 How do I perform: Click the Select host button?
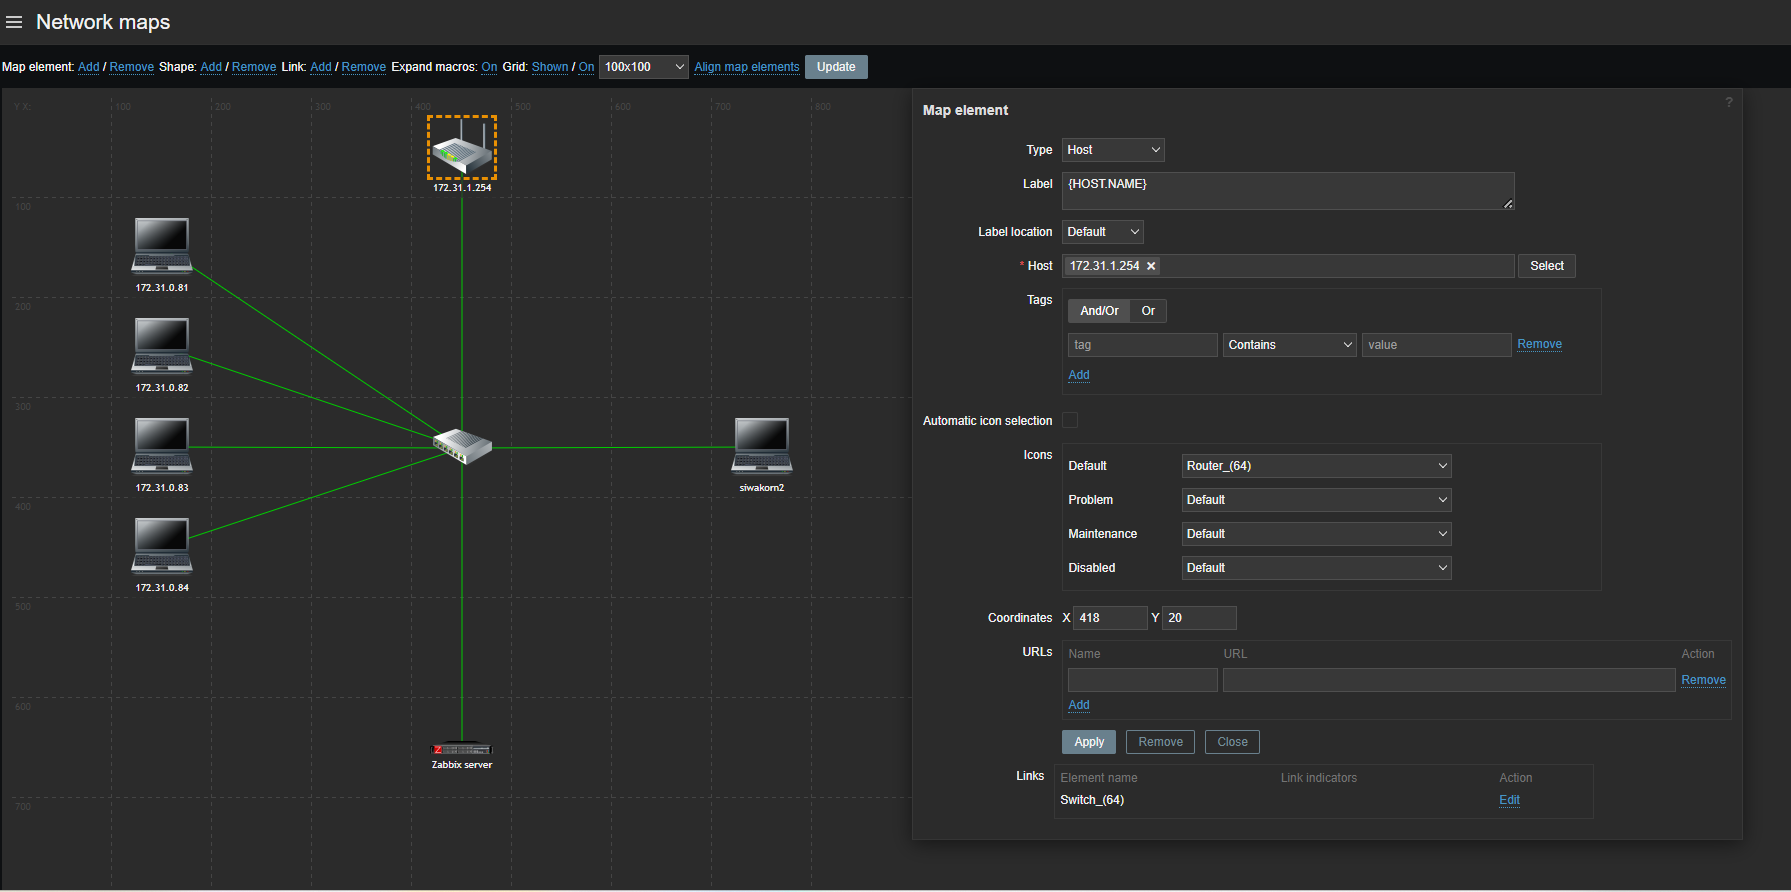click(1547, 266)
